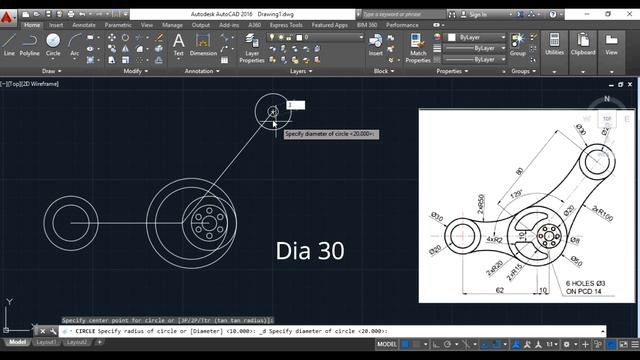Viewport: 640px width, 360px height.
Task: Switch to the Layout1 tab
Action: (x=46, y=342)
